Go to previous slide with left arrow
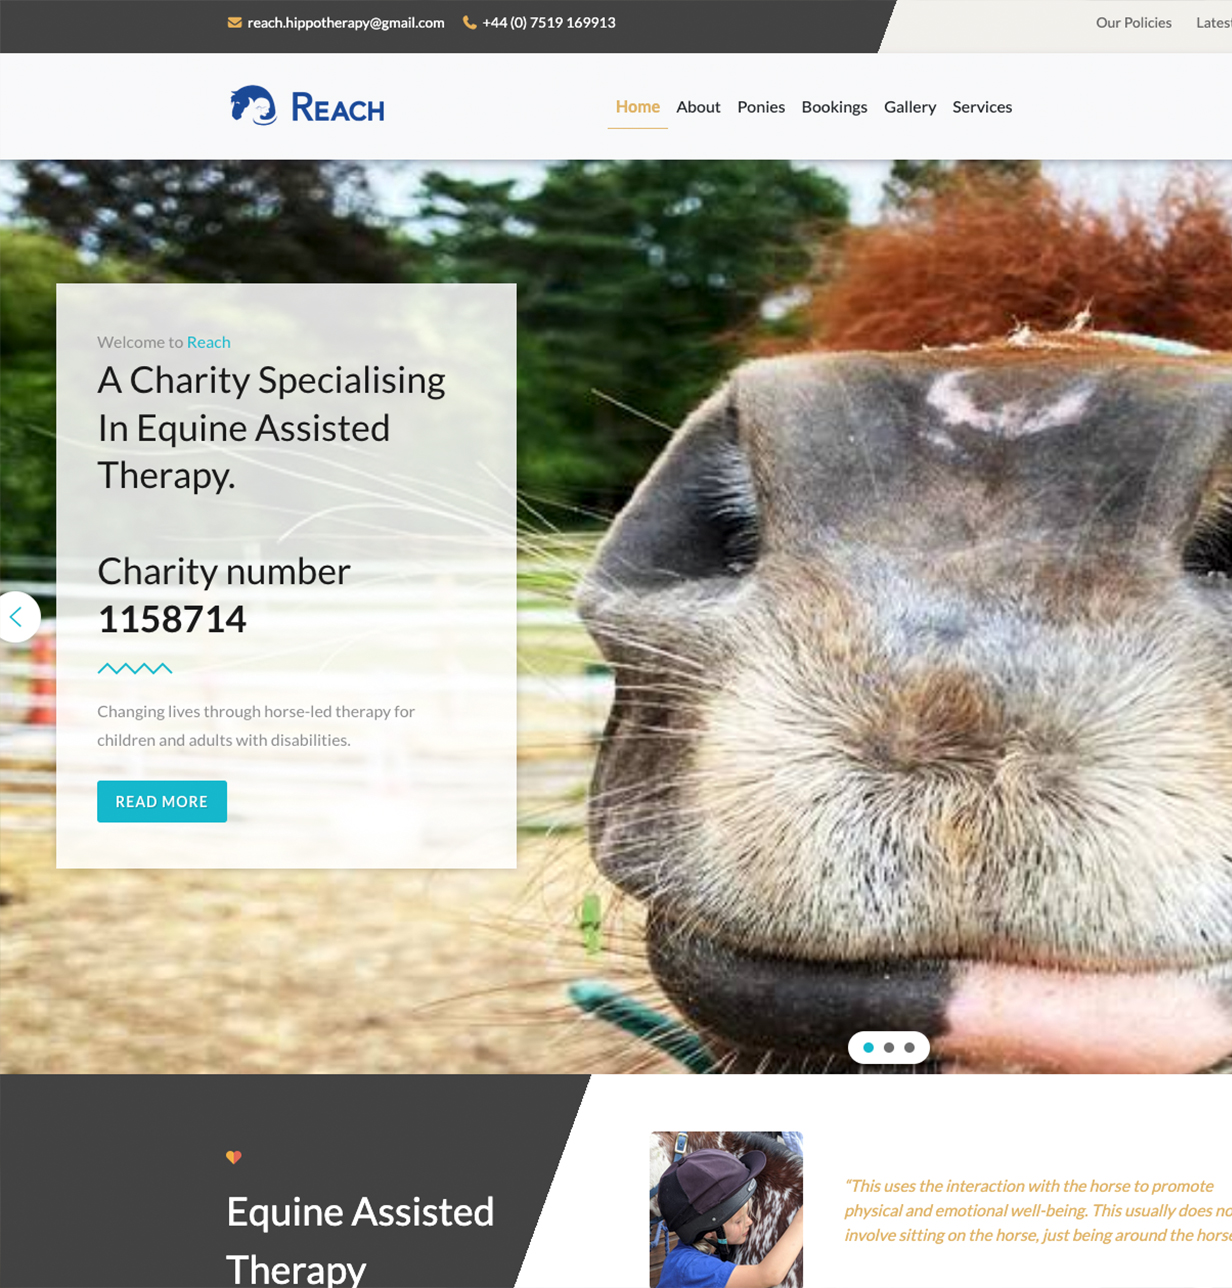 17,617
